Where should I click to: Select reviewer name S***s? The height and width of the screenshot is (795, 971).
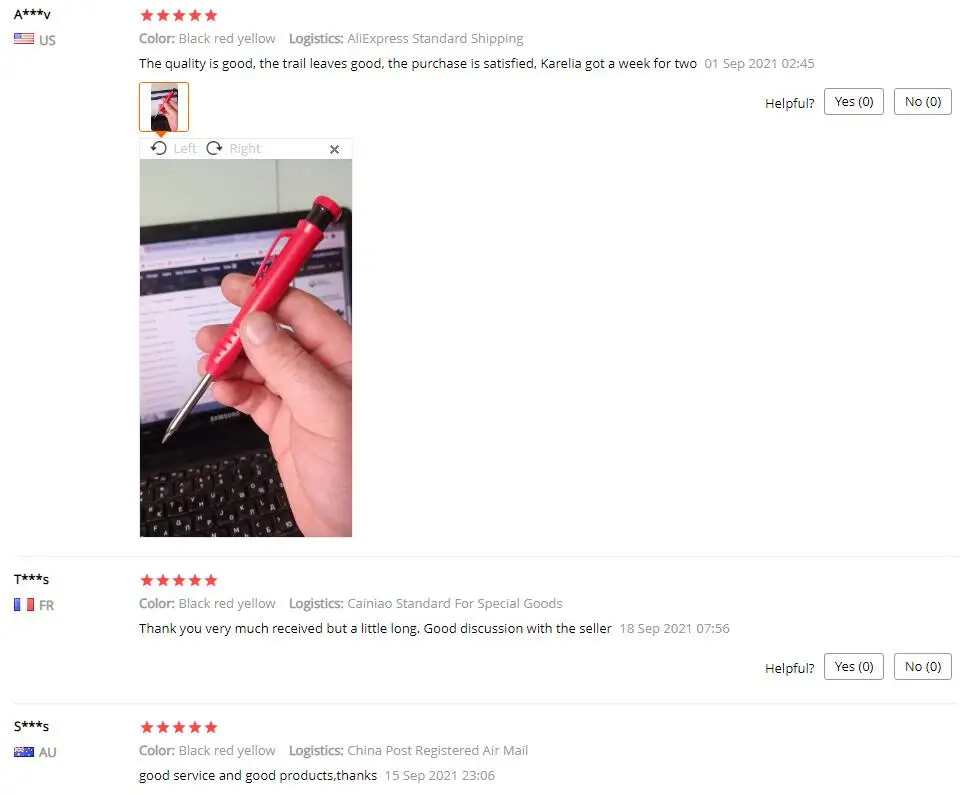32,726
